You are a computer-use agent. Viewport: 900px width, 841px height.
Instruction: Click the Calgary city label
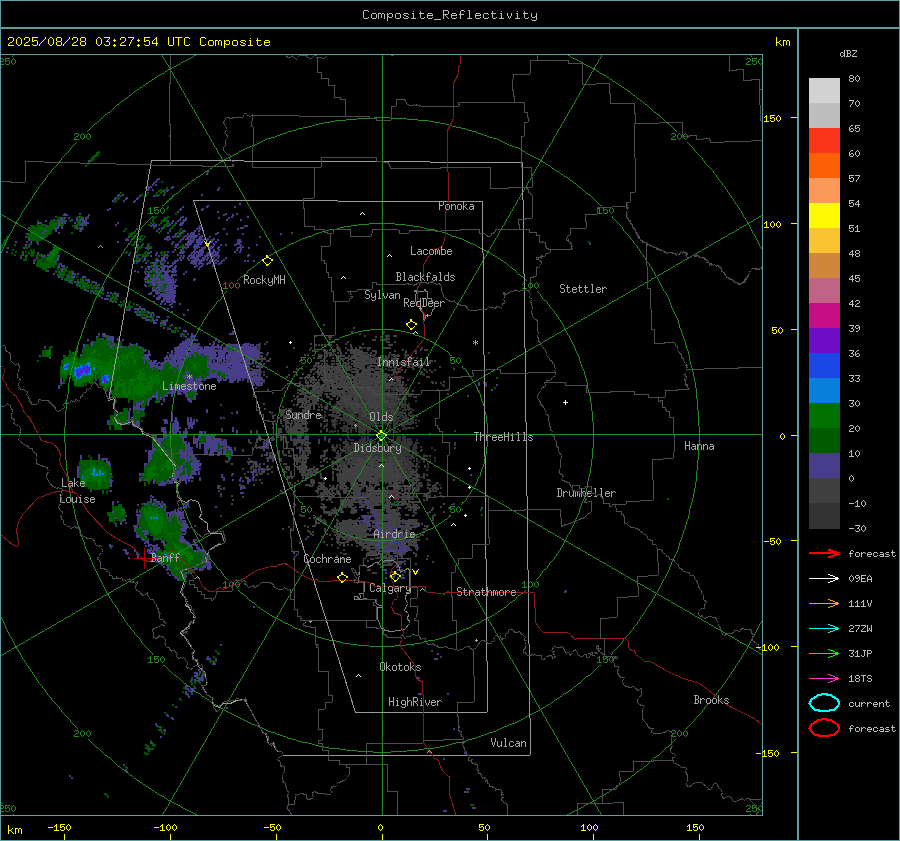click(390, 588)
